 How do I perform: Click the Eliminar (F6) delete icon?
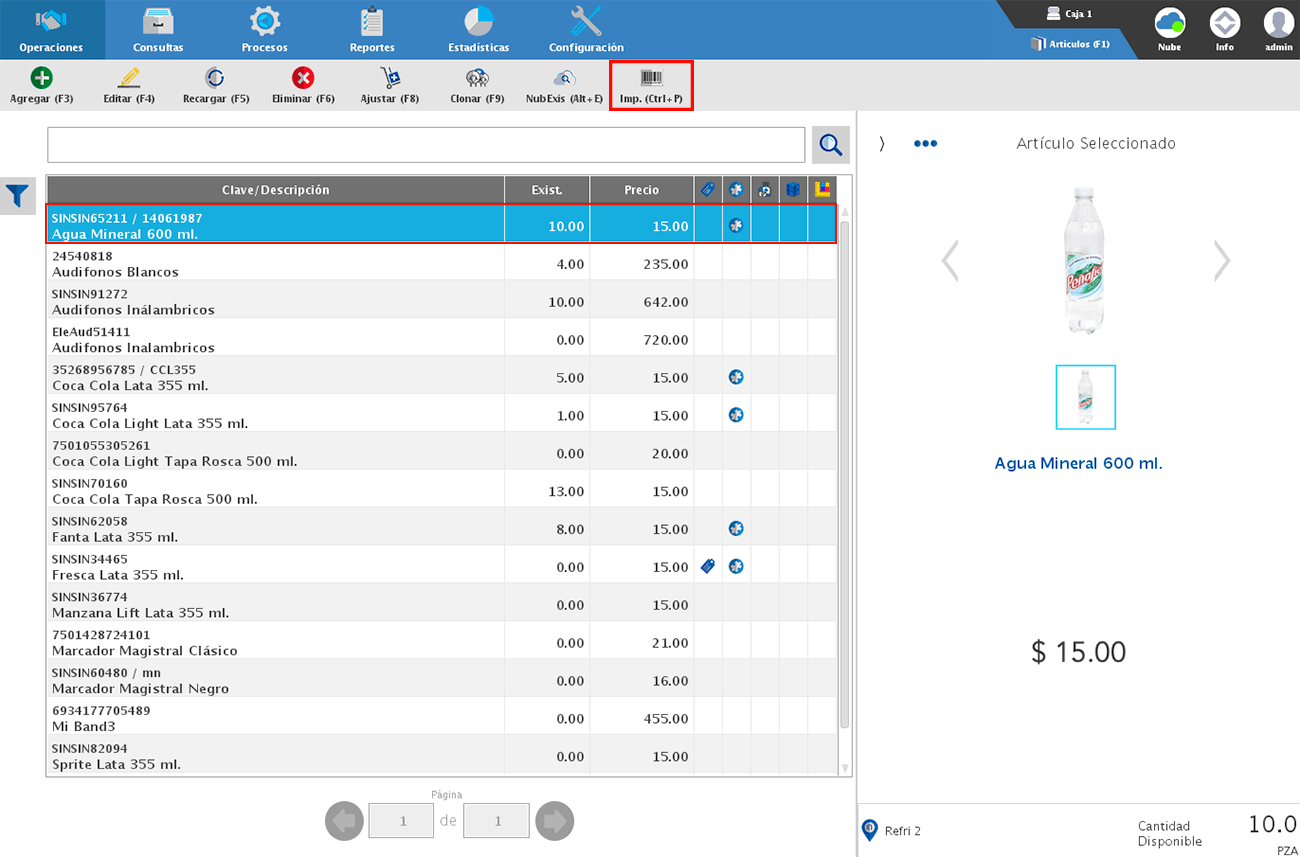(303, 78)
